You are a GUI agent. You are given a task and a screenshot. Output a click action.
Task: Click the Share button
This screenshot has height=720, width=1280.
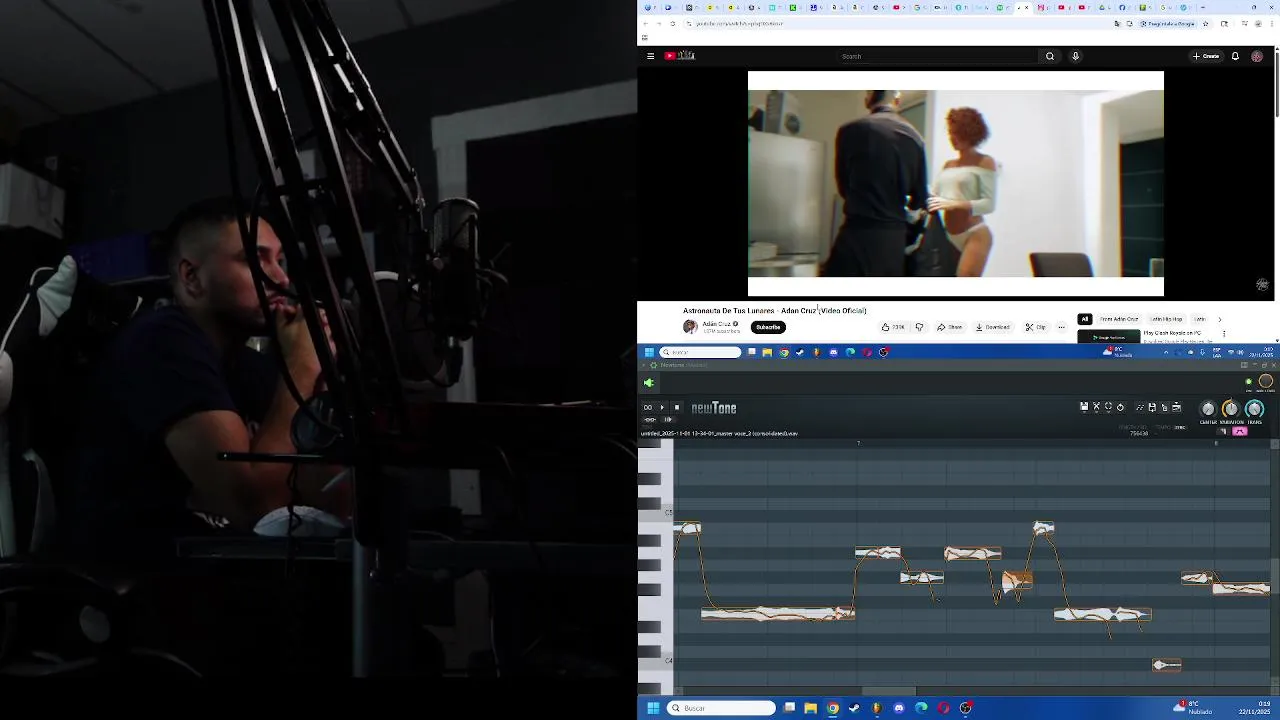click(950, 327)
